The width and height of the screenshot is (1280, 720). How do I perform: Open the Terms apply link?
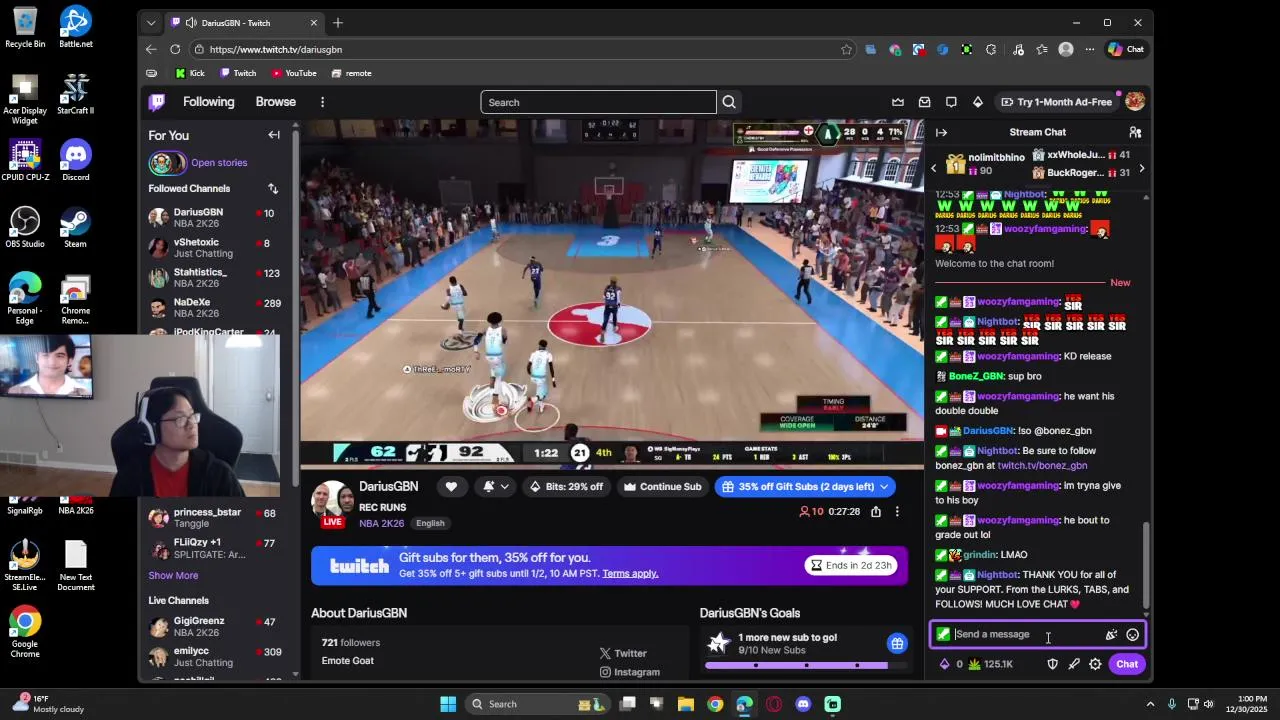click(630, 573)
